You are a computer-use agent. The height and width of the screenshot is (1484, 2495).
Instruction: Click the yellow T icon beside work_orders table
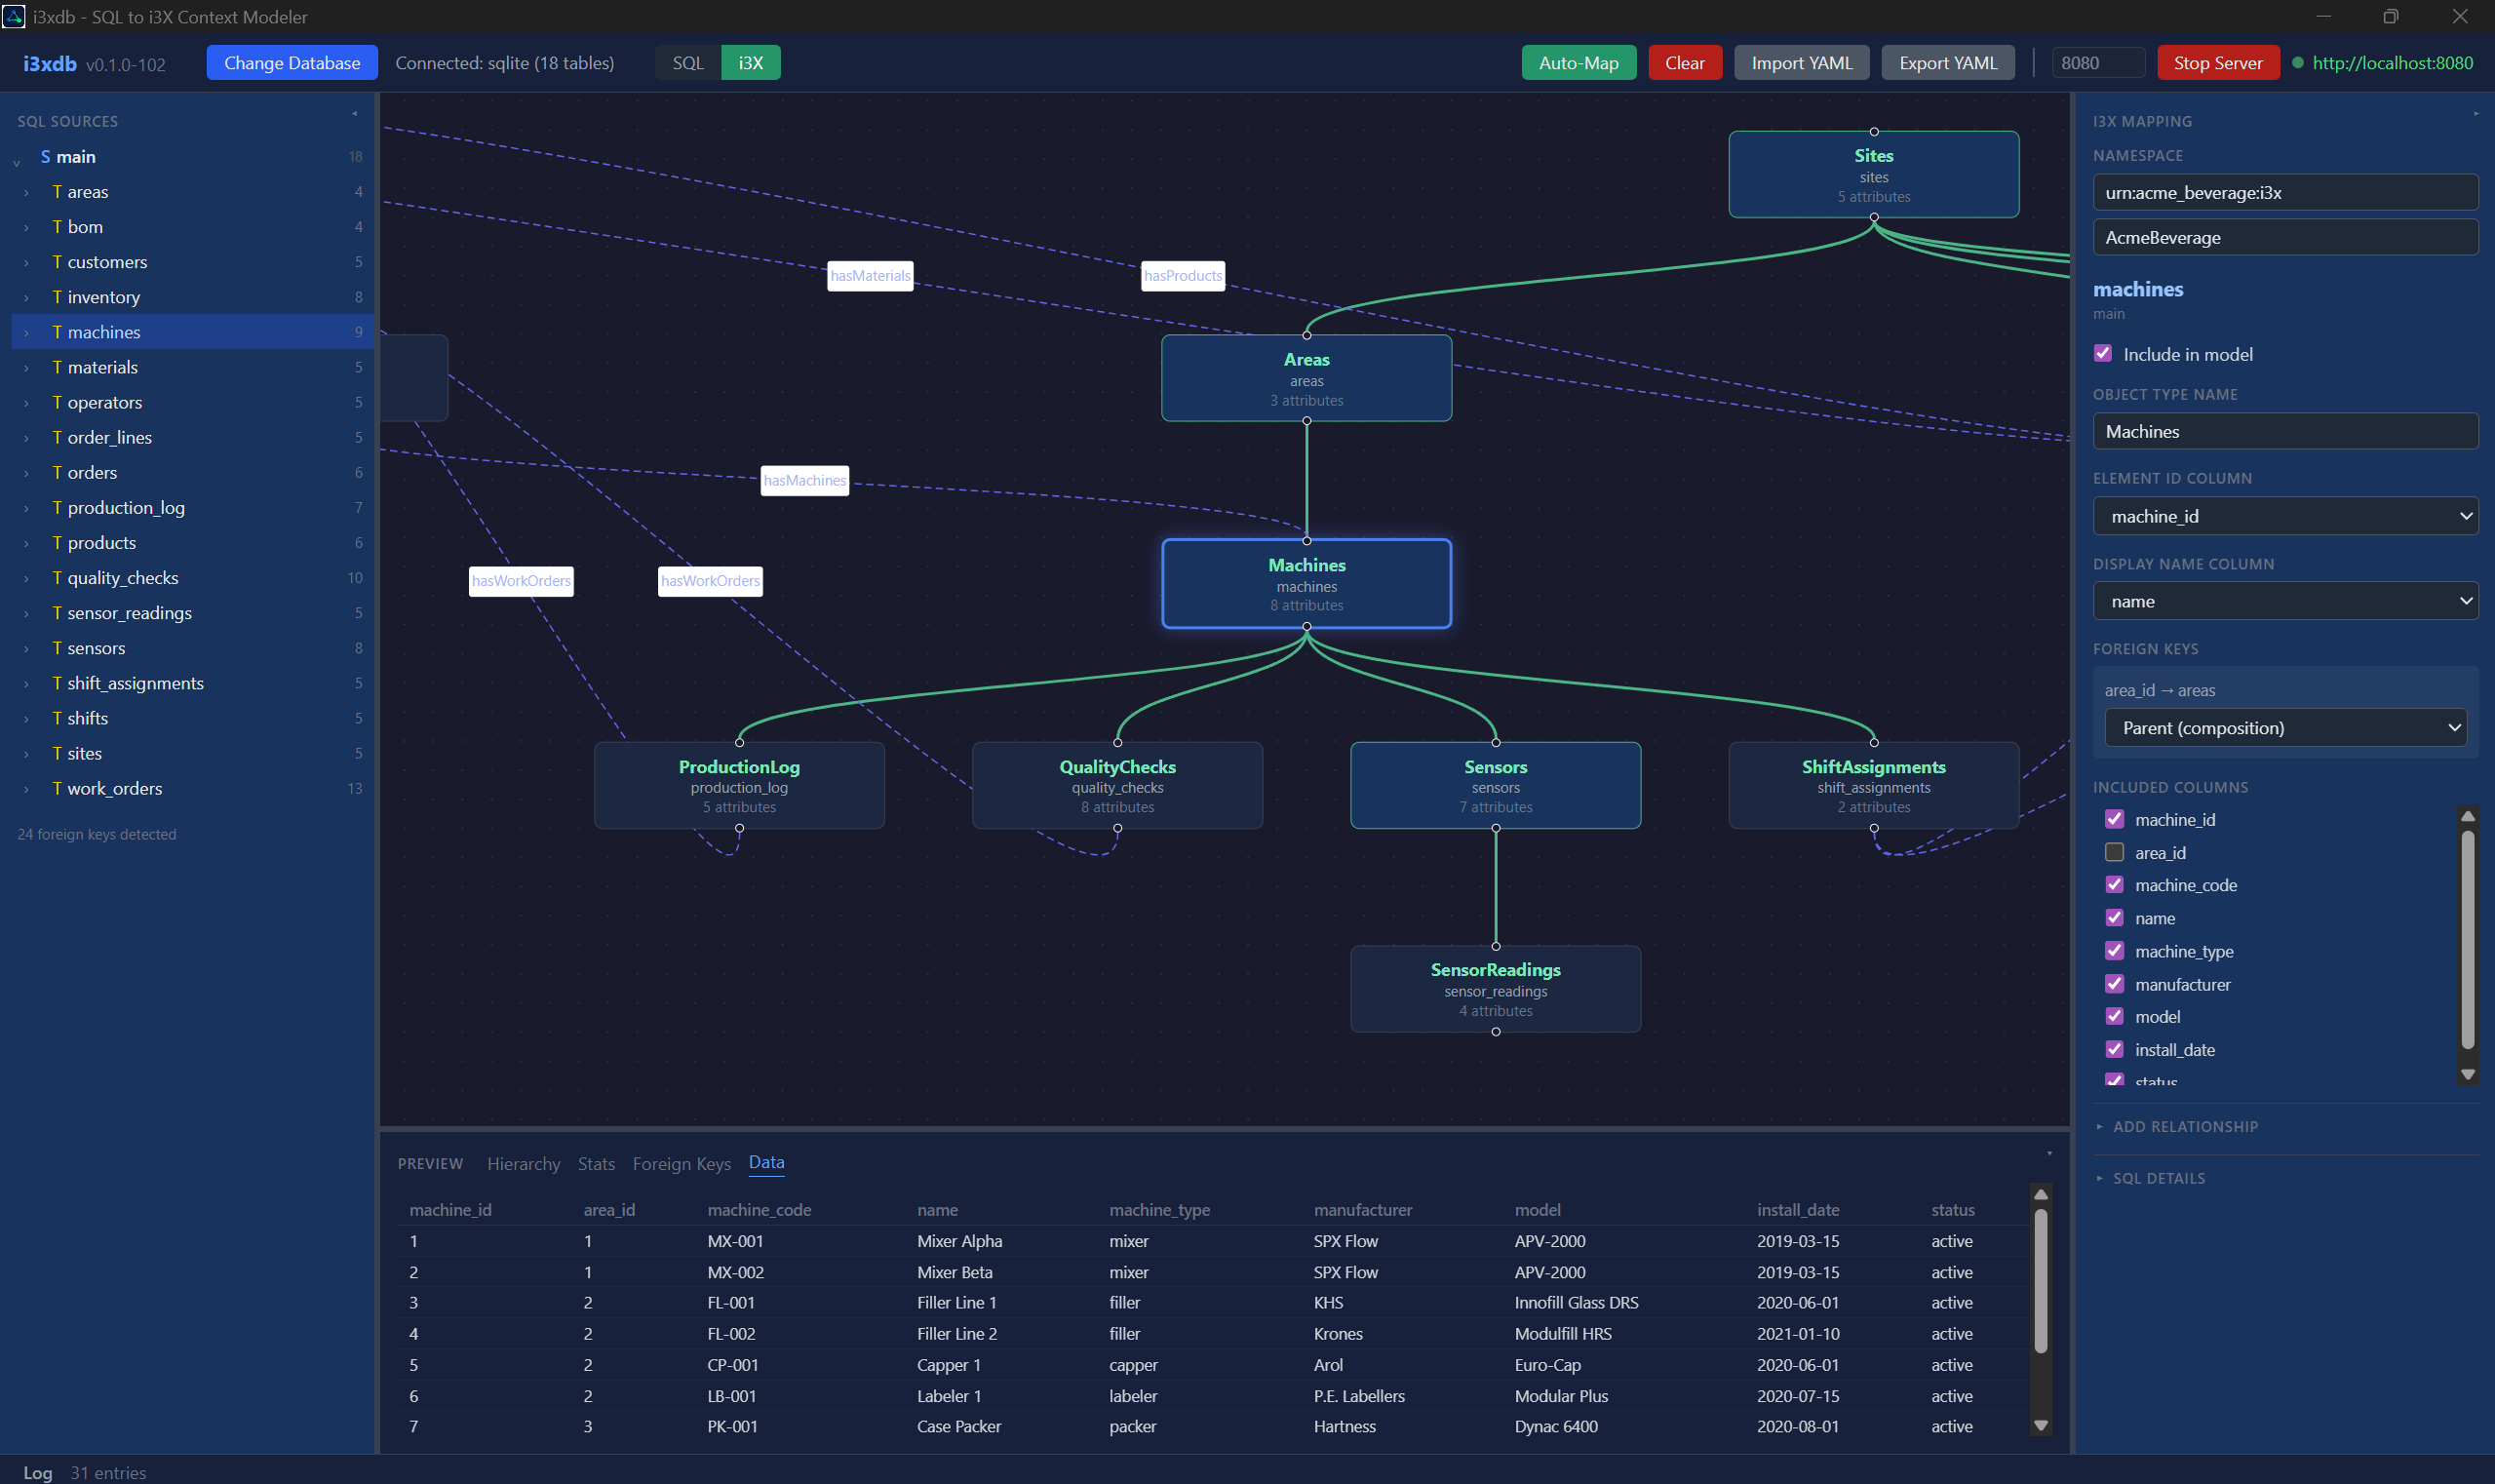coord(57,788)
